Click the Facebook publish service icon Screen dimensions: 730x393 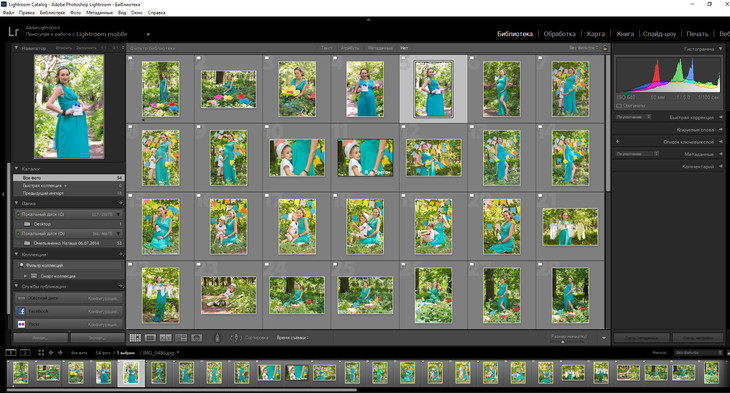coord(21,311)
